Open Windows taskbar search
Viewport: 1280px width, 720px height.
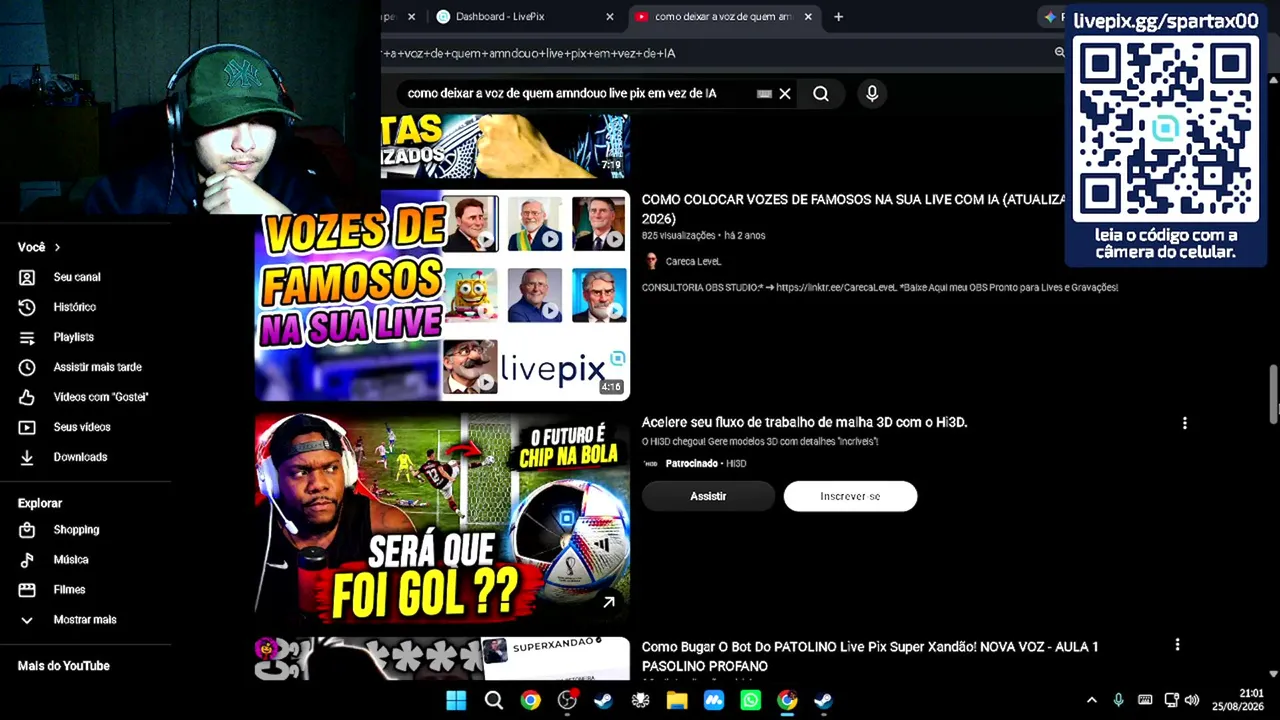(493, 700)
